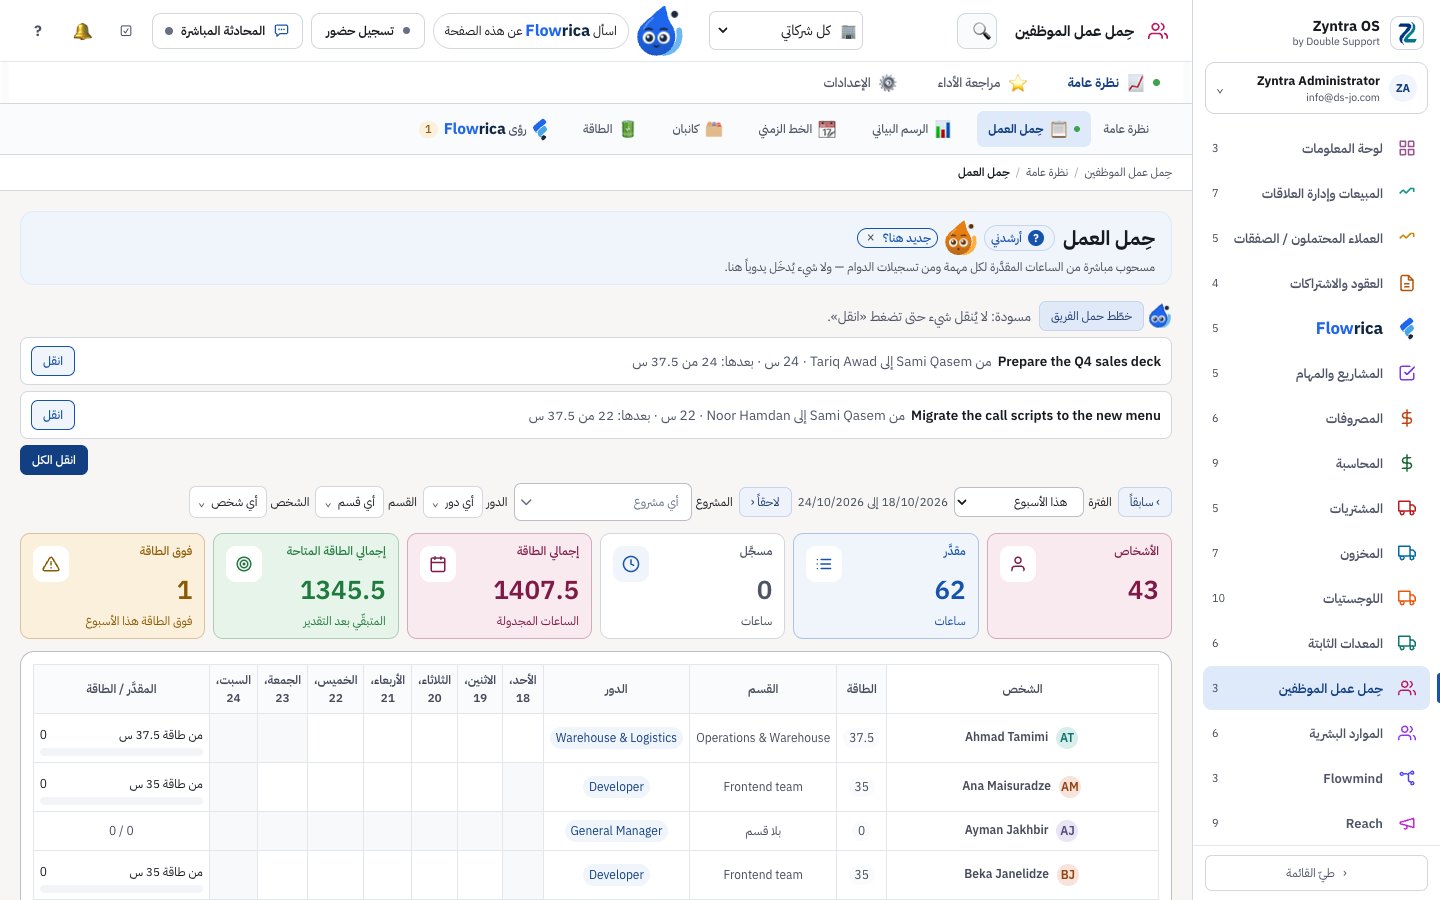Open the مراجعة الأداء tab
The image size is (1440, 900).
pos(982,83)
